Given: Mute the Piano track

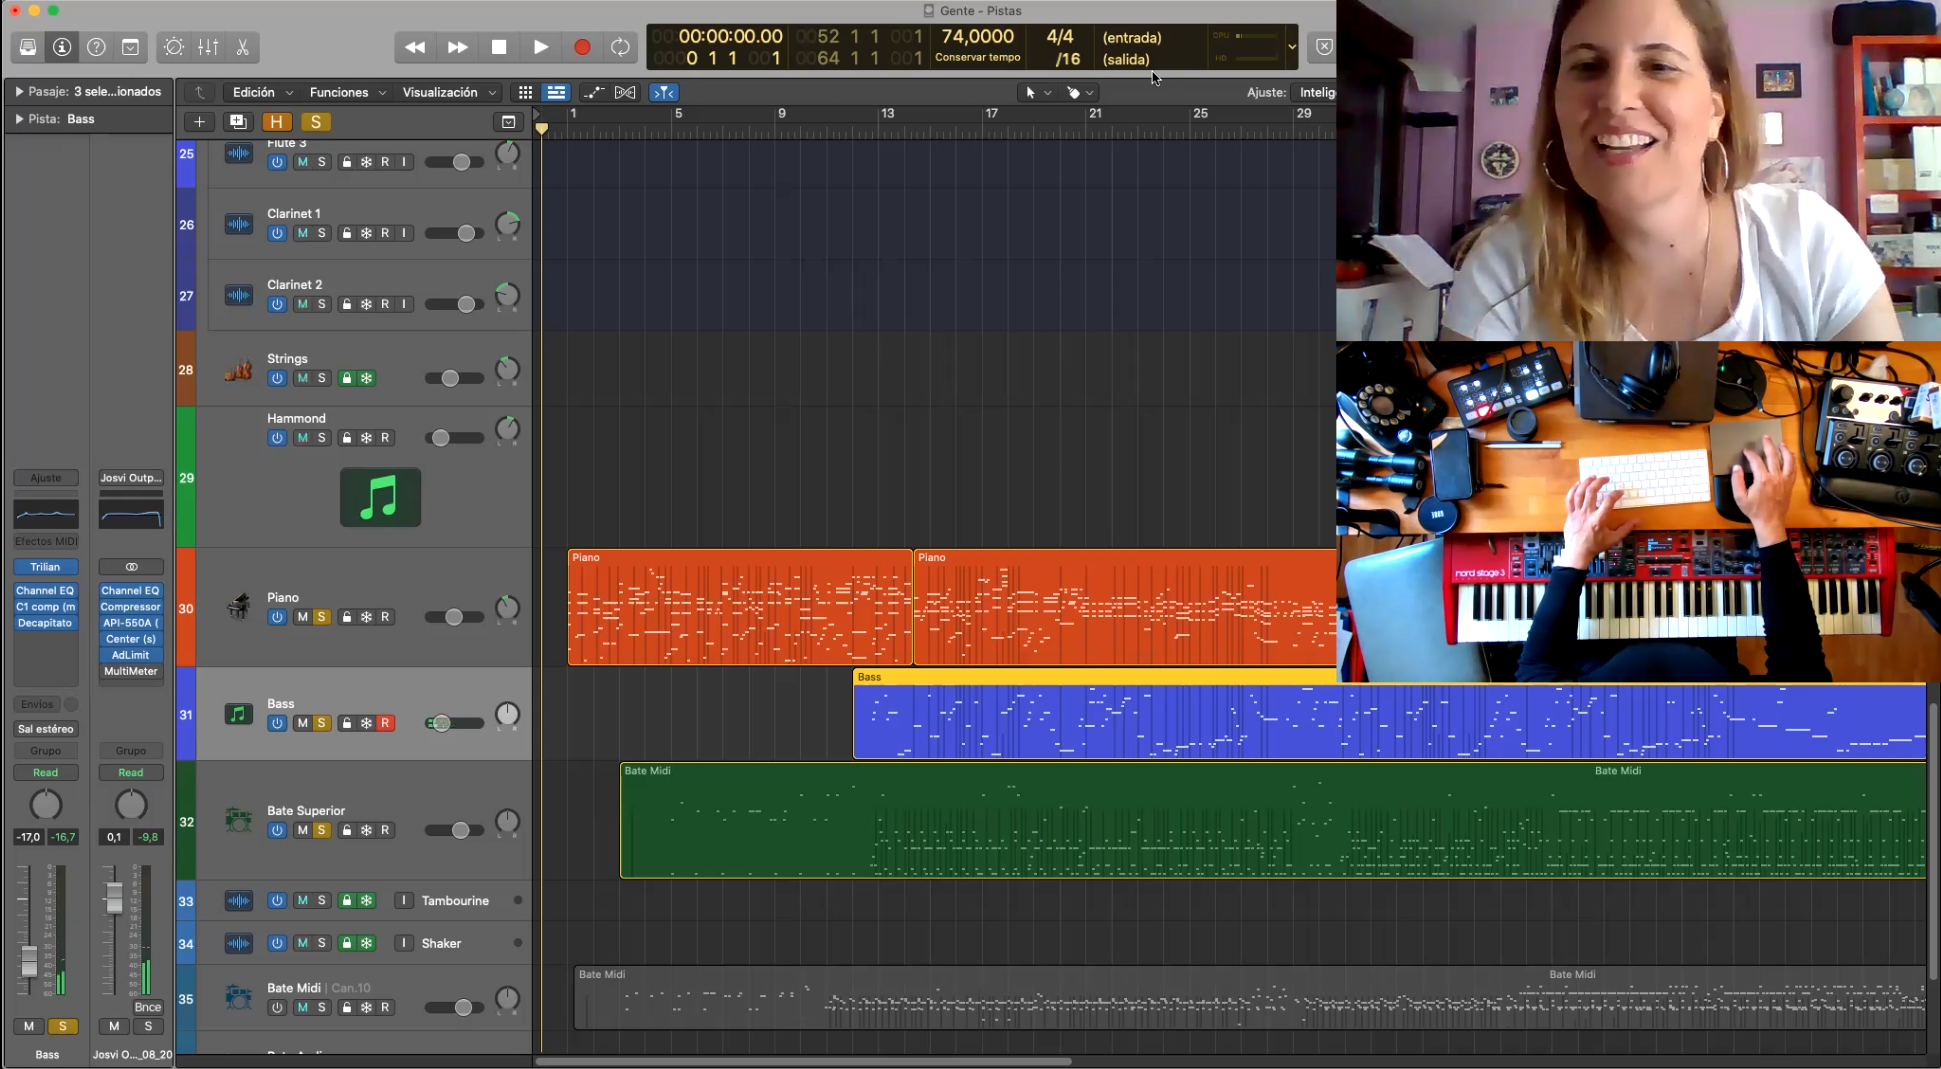Looking at the screenshot, I should tap(302, 617).
